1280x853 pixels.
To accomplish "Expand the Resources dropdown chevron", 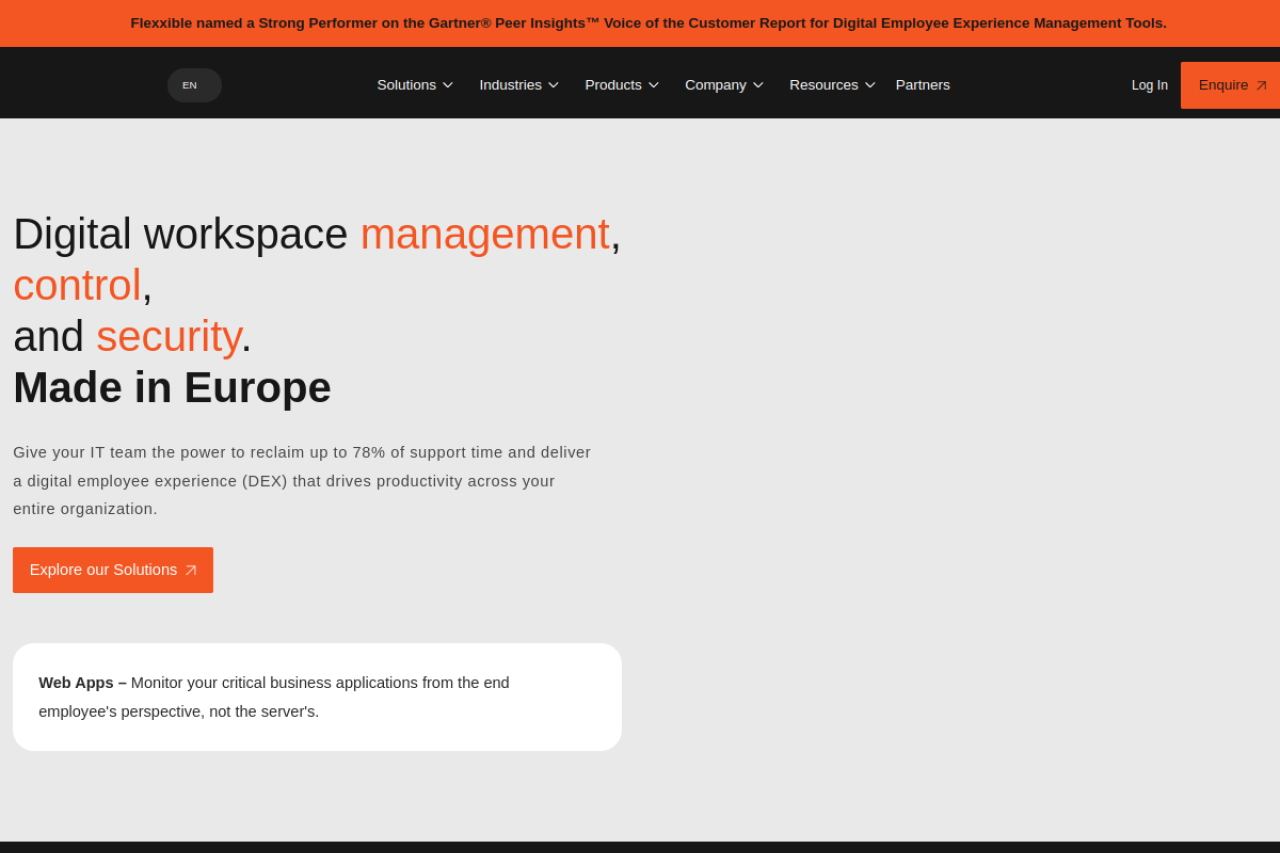I will (870, 85).
